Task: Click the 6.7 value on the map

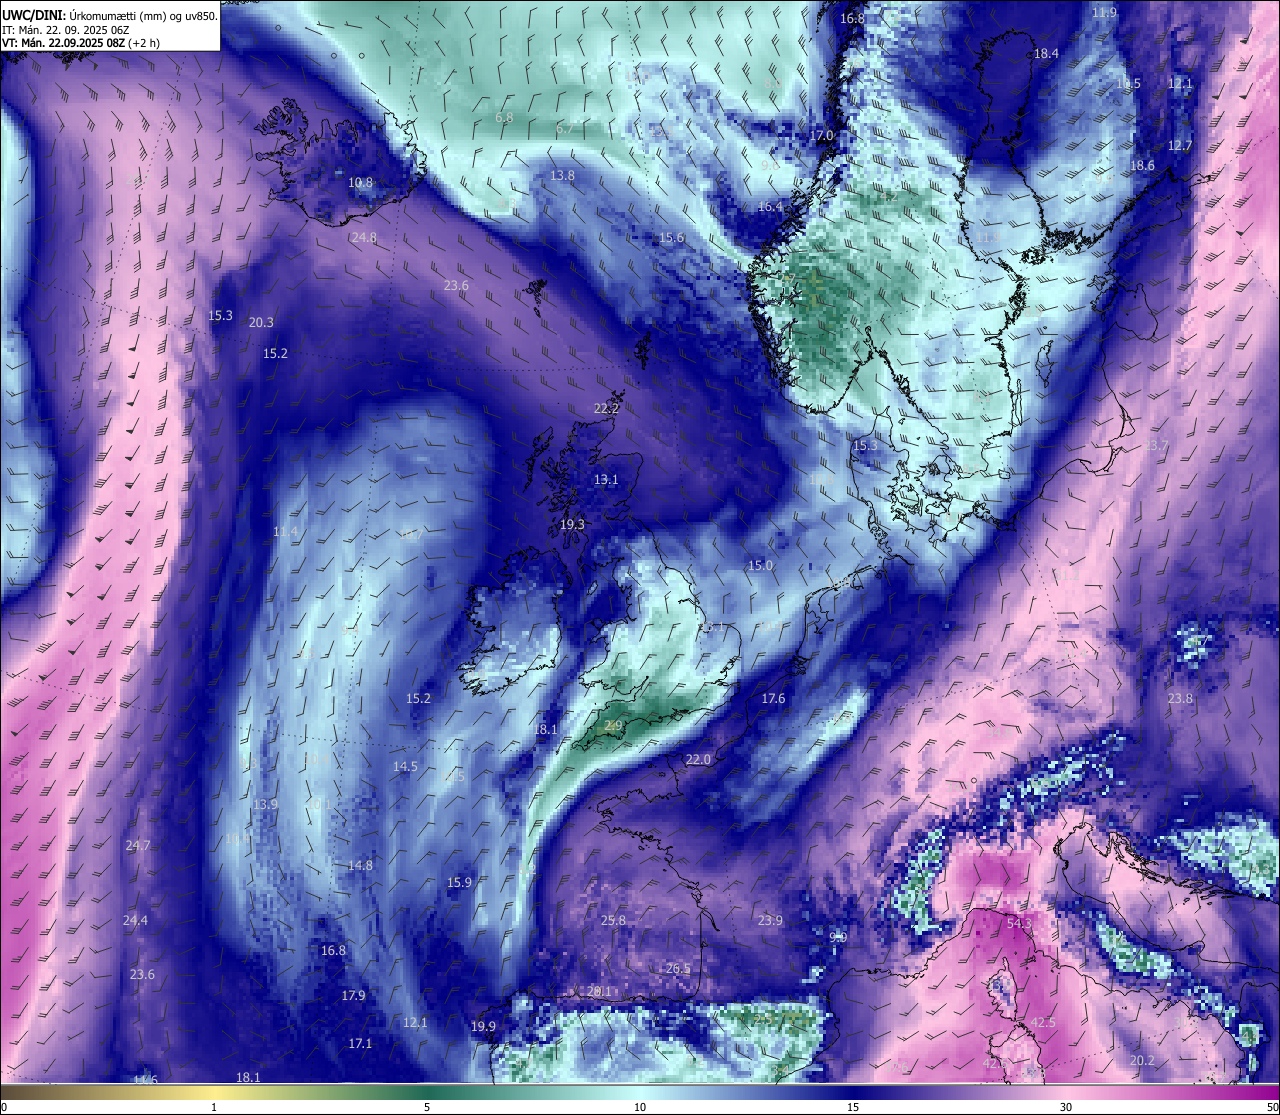Action: click(x=565, y=128)
